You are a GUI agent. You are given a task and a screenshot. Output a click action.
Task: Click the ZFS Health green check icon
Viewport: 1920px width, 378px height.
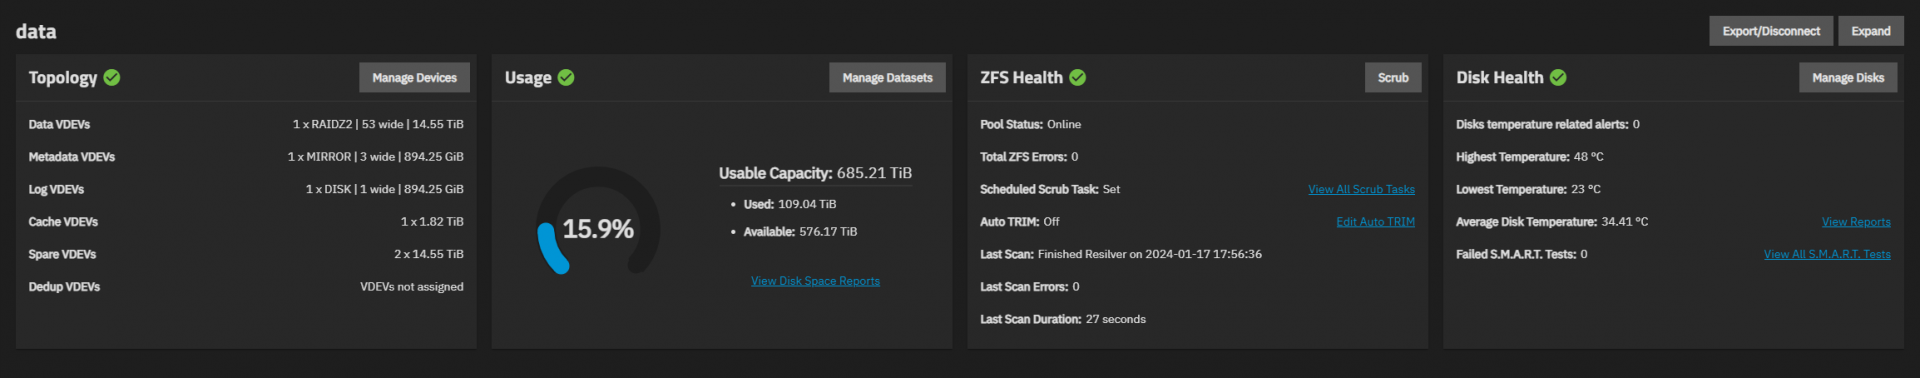coord(1078,77)
